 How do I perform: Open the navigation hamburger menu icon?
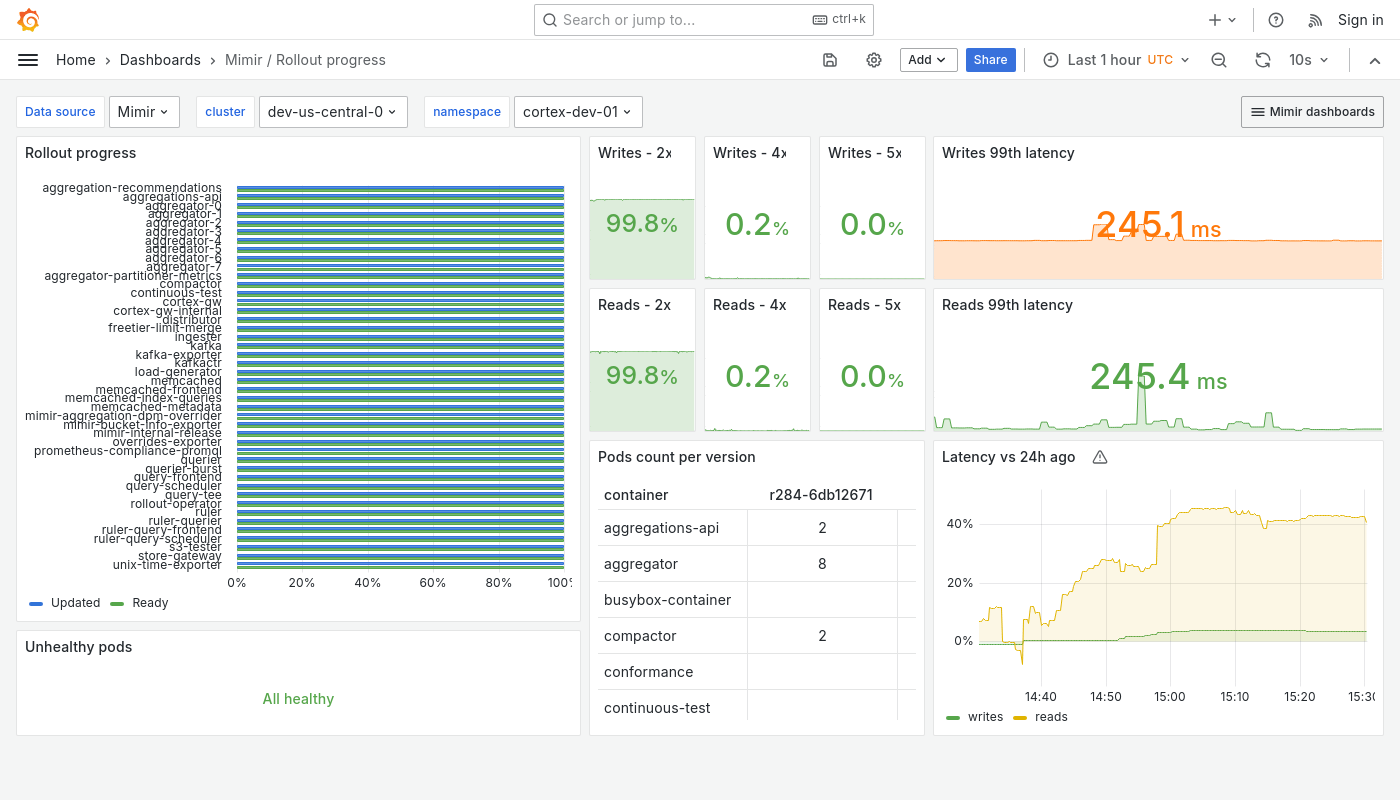click(28, 60)
